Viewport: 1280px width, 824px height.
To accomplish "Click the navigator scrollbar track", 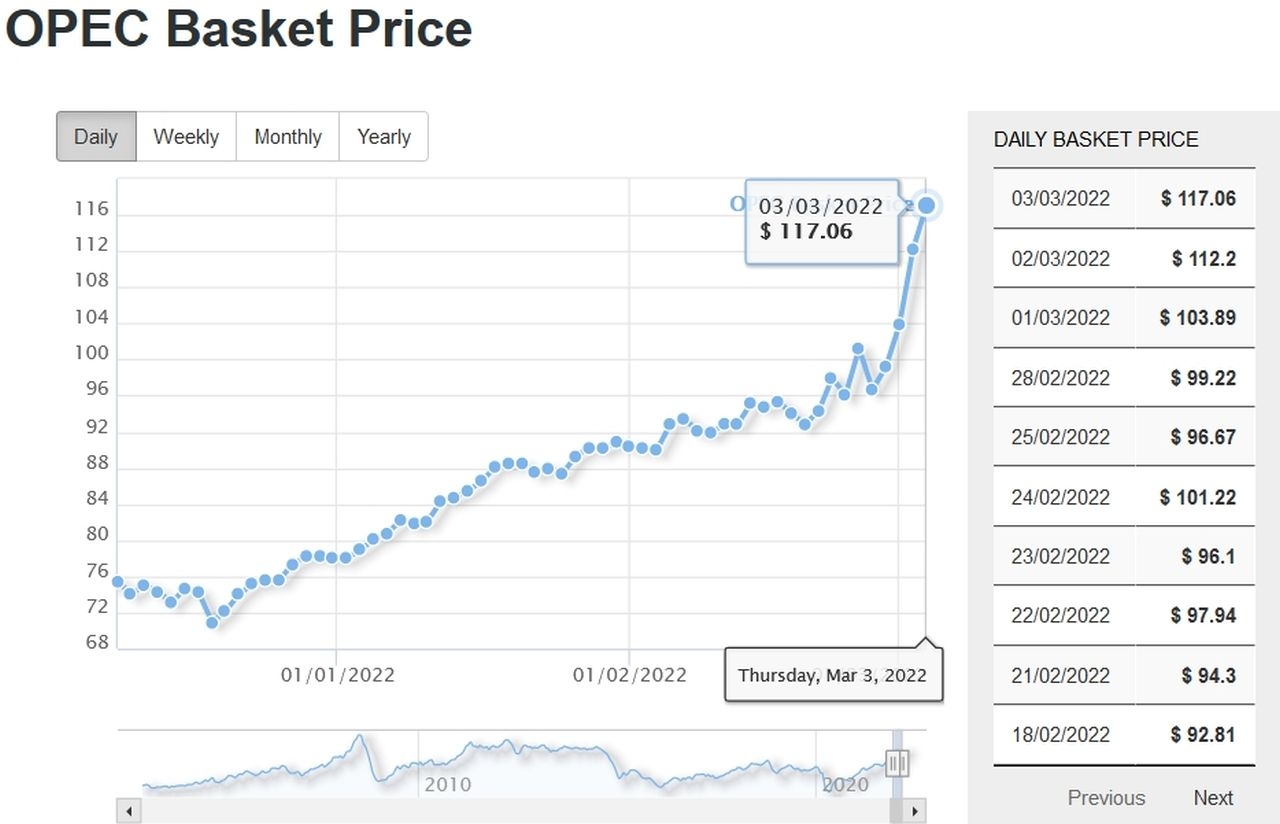I will pyautogui.click(x=500, y=810).
